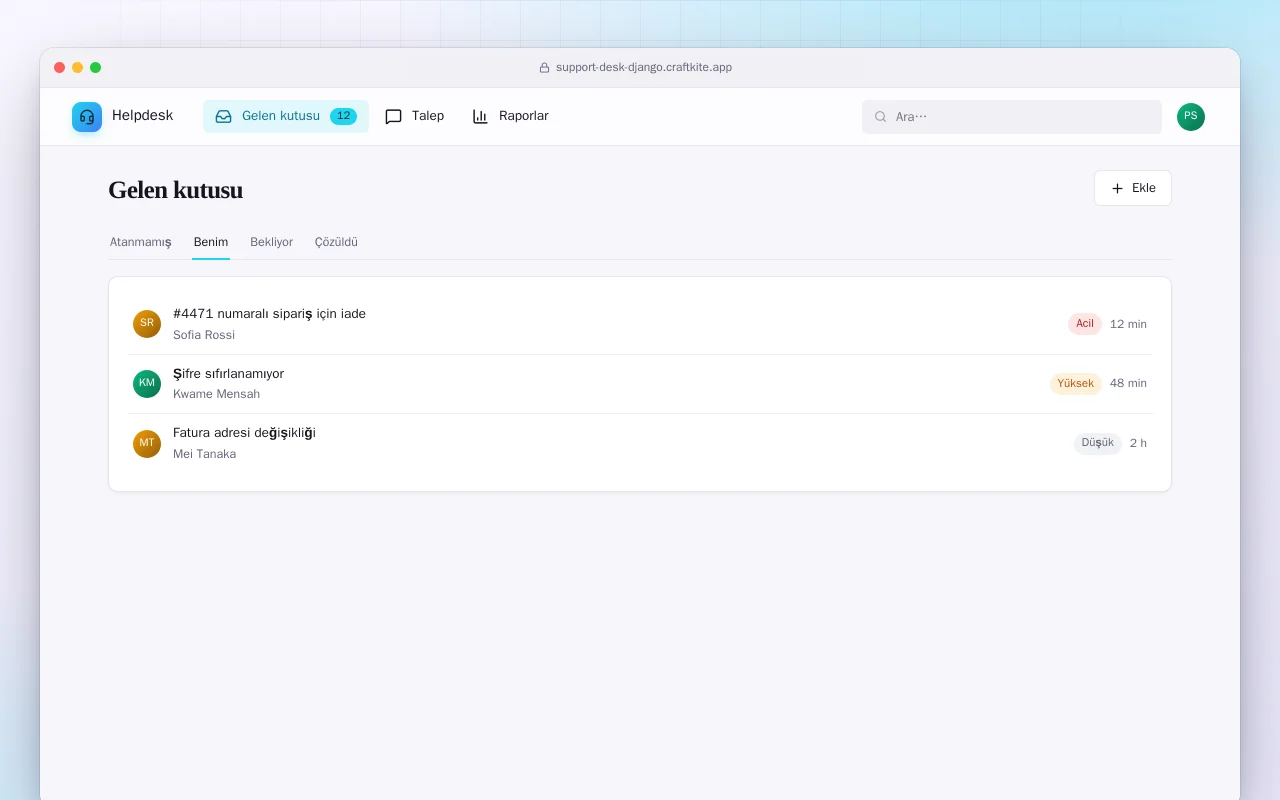The image size is (1280, 800).
Task: Click the red close window button
Action: (x=60, y=68)
